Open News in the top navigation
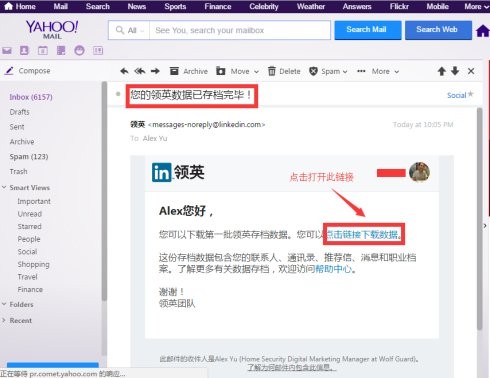The width and height of the screenshot is (490, 378). click(137, 6)
